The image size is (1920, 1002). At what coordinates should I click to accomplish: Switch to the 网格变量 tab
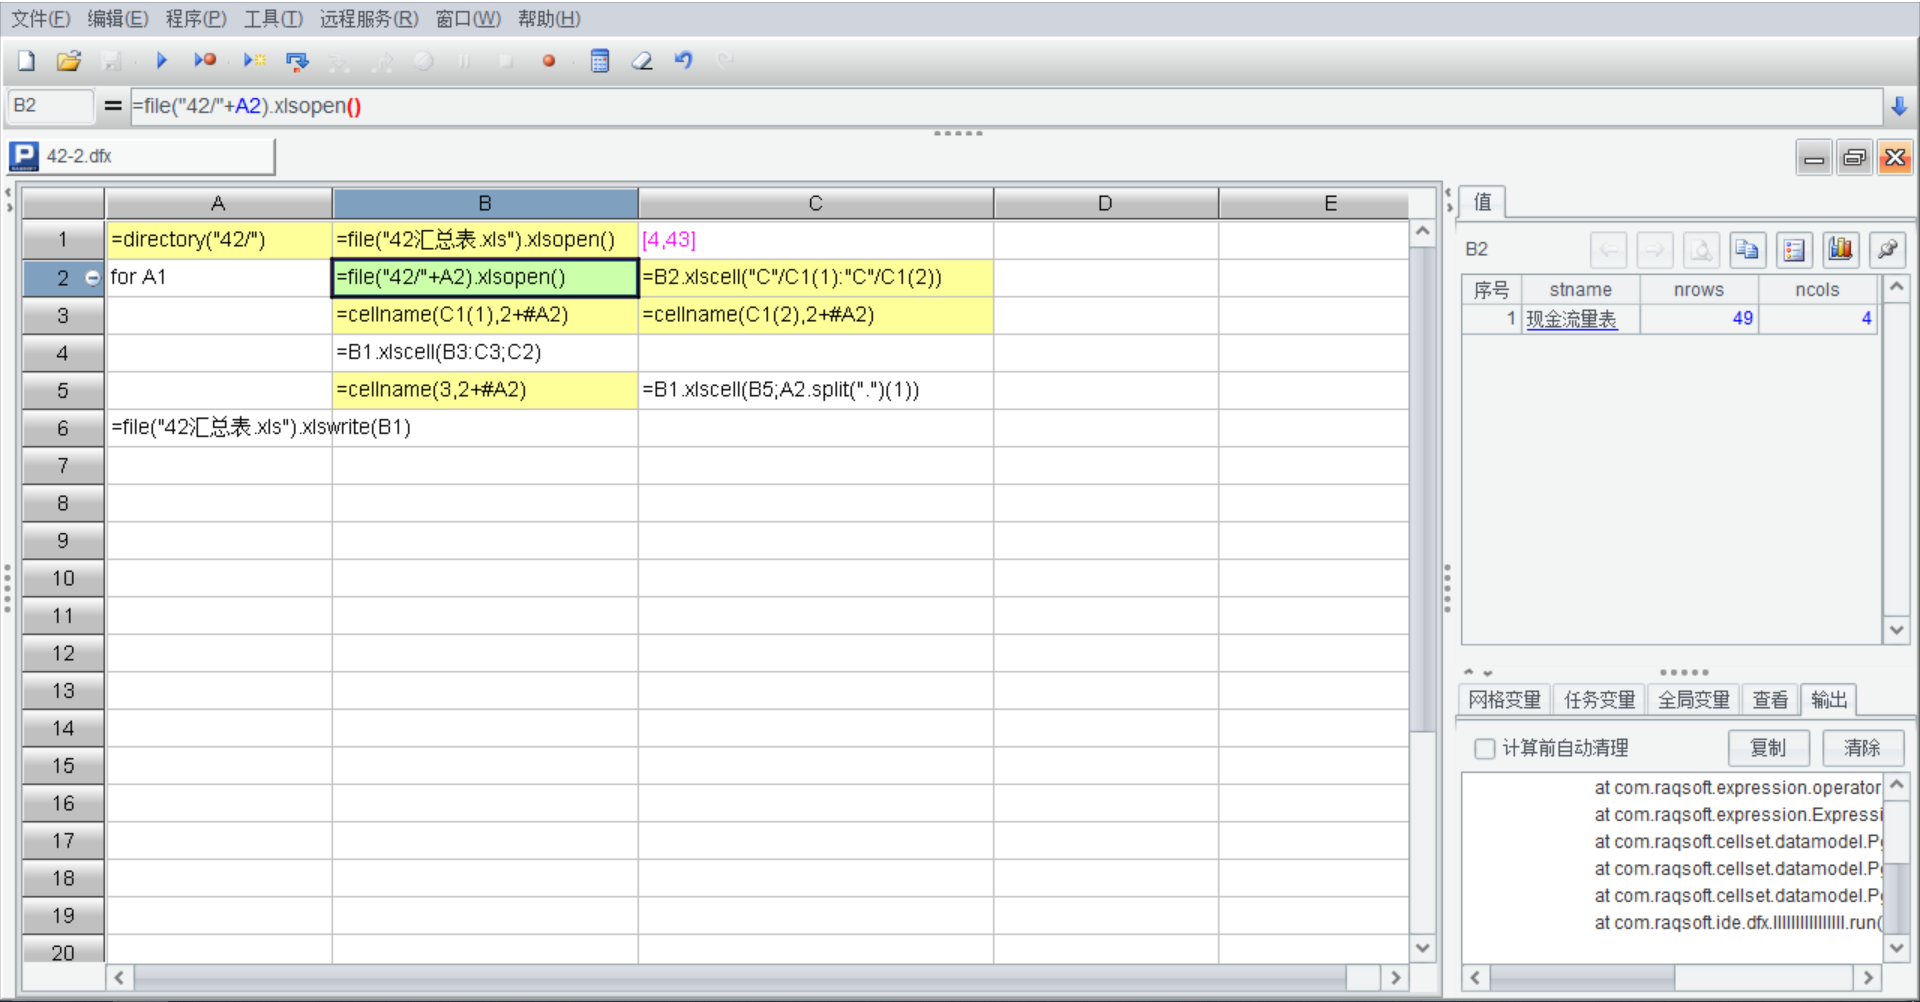coord(1504,700)
